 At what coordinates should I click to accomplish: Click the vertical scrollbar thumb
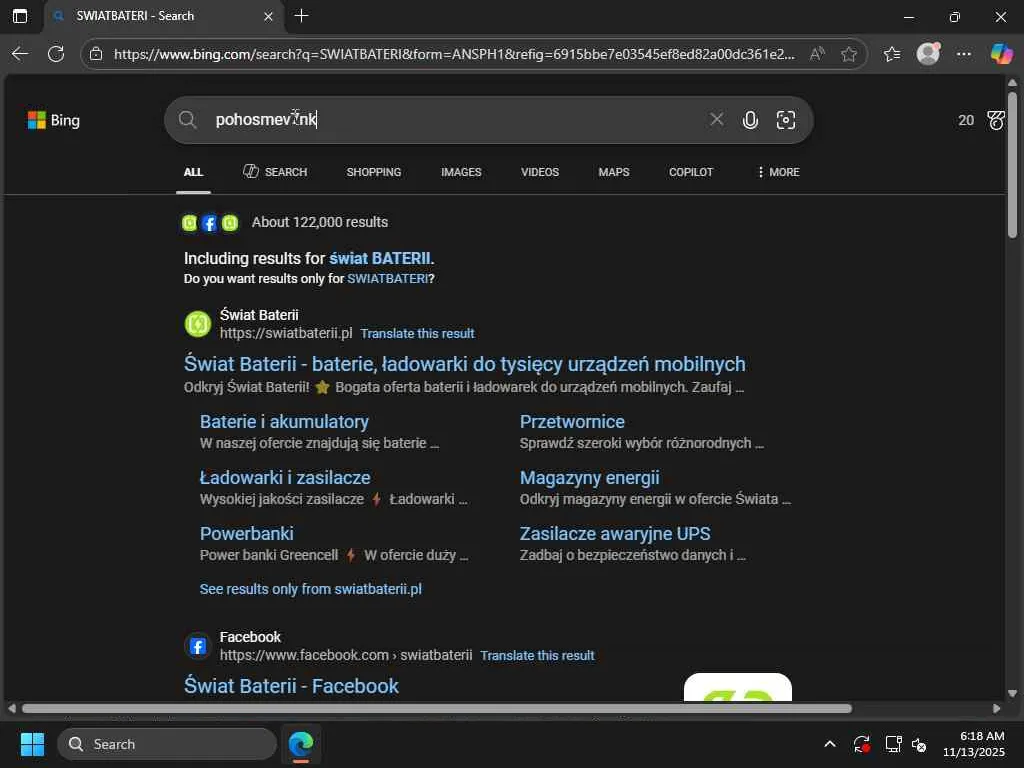(1012, 165)
